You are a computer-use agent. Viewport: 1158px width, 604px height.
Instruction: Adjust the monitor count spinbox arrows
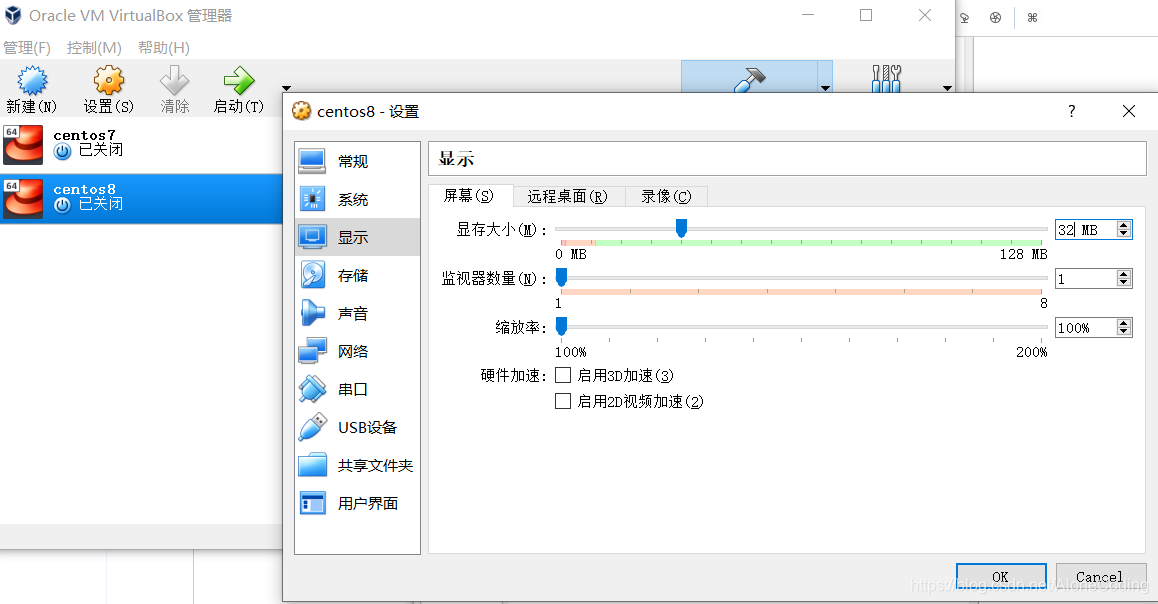1124,278
